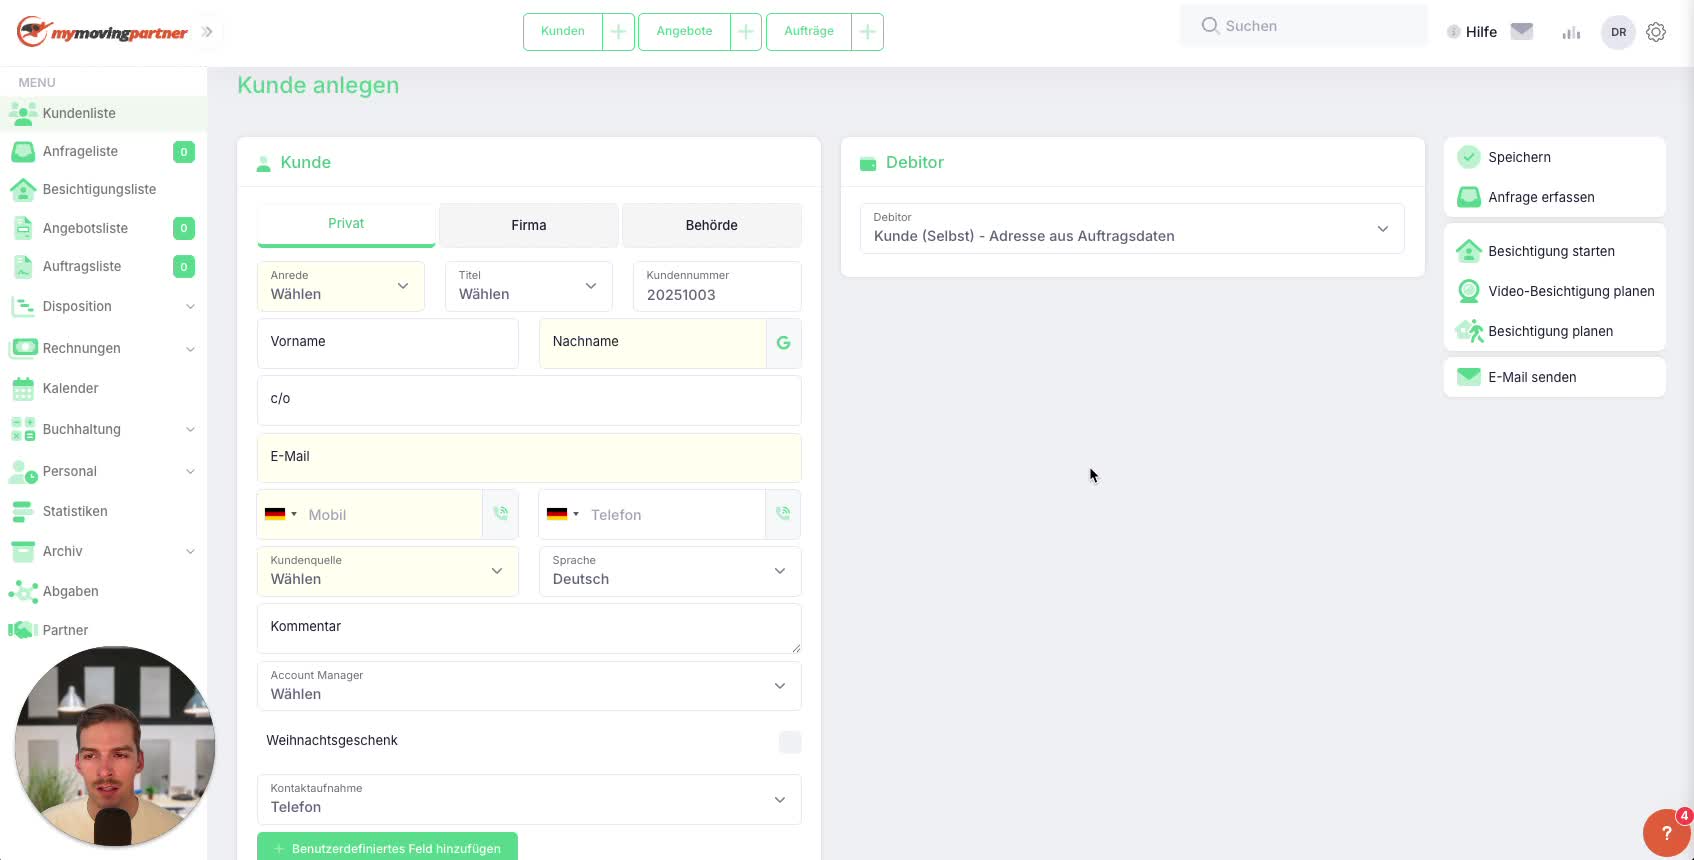Open the Angebote top menu button
The height and width of the screenshot is (860, 1694).
(x=685, y=32)
